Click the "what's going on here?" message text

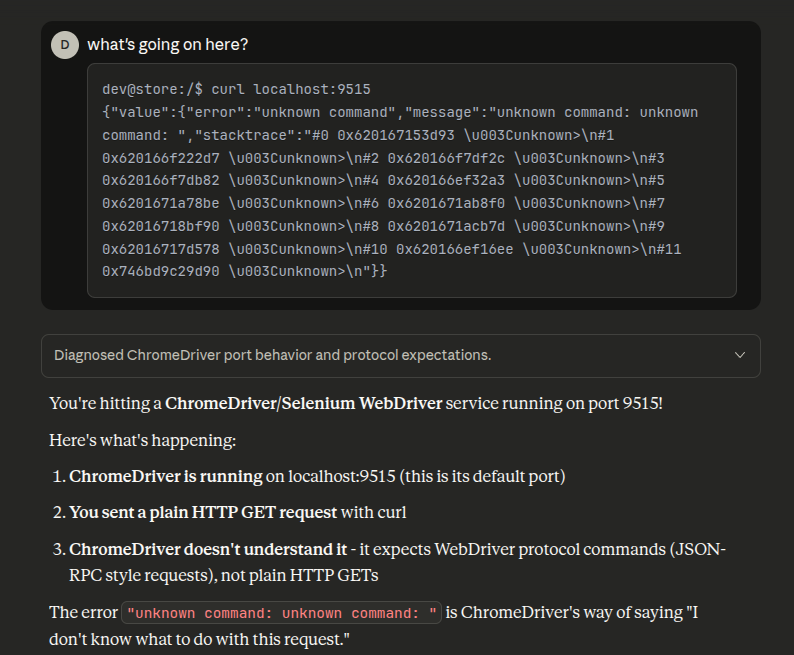168,45
